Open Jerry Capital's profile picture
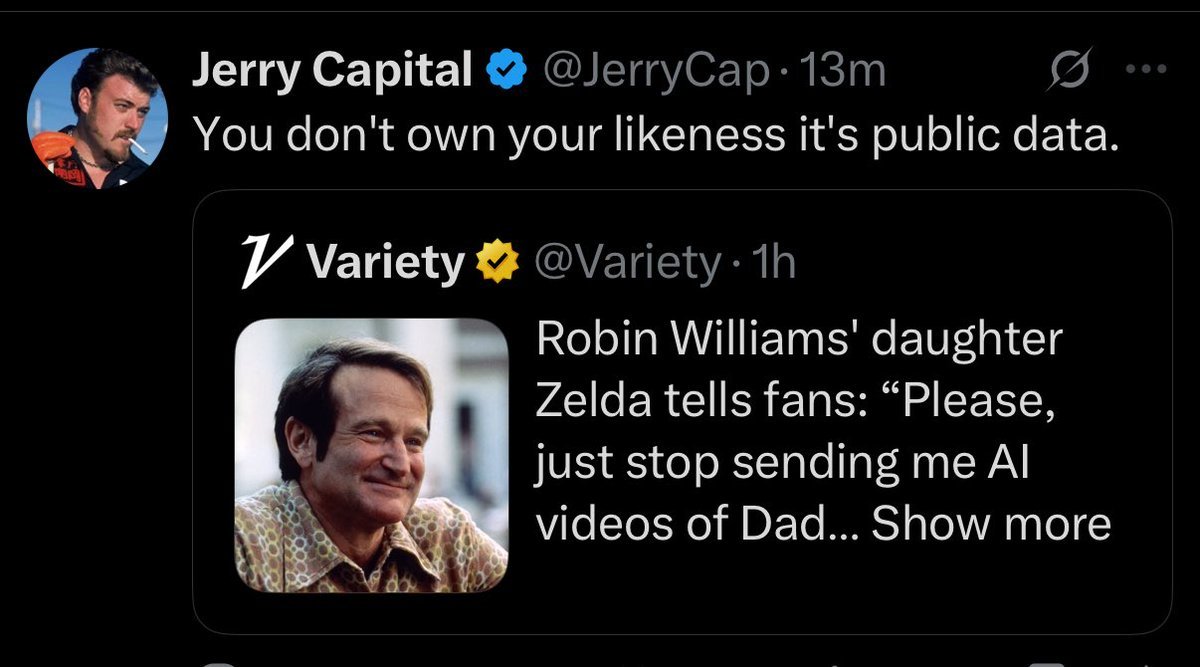 97,118
